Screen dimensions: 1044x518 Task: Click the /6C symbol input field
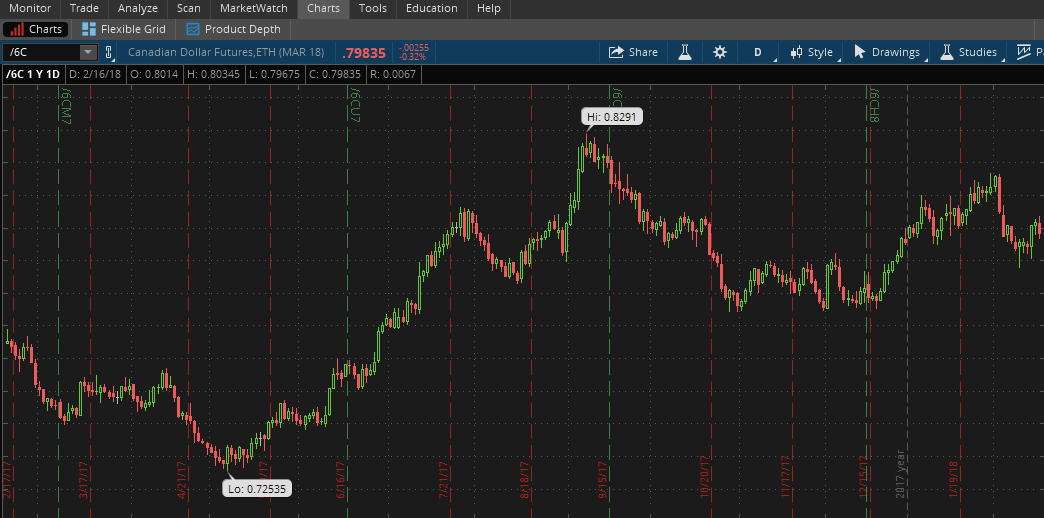pos(41,52)
